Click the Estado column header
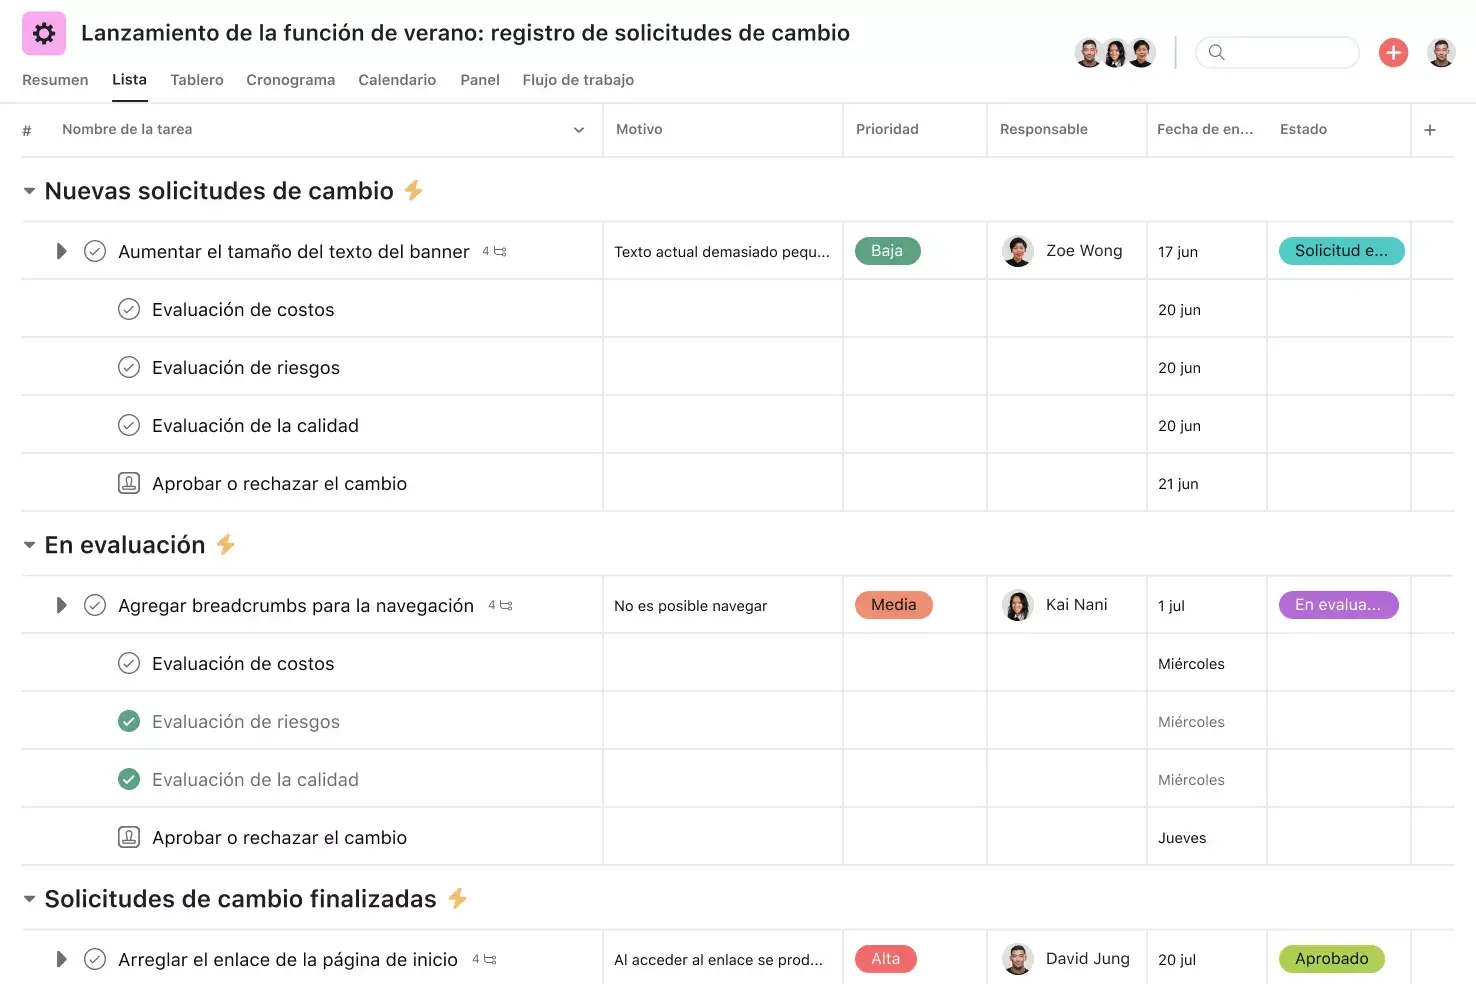This screenshot has height=984, width=1476. coord(1303,130)
